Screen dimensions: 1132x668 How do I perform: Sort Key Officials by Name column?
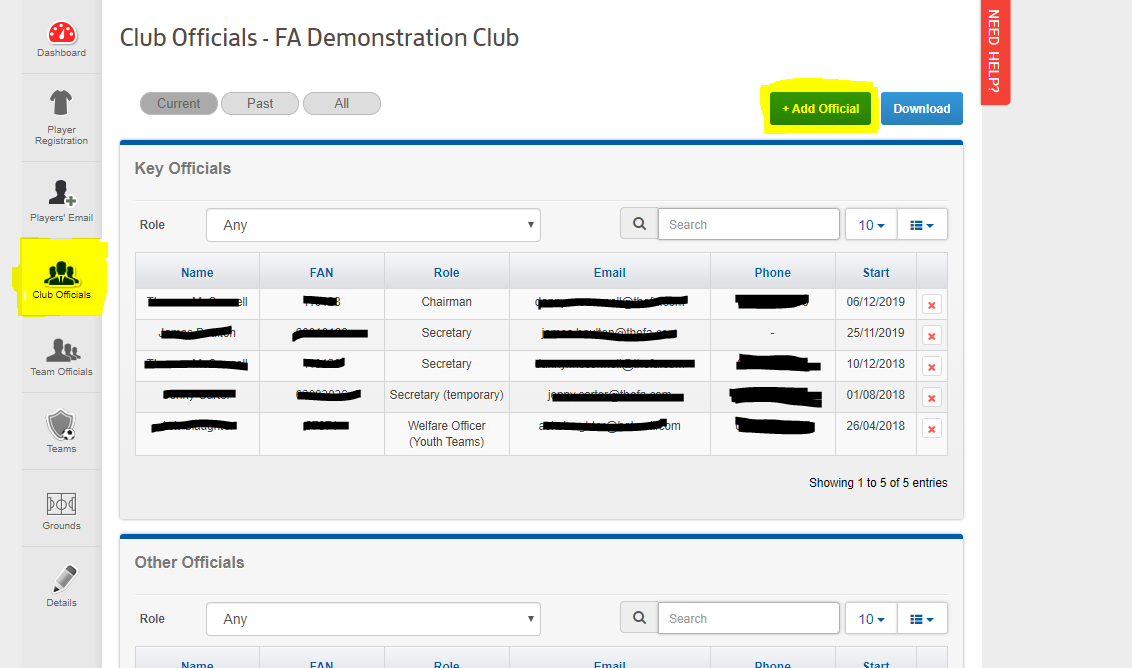click(197, 272)
